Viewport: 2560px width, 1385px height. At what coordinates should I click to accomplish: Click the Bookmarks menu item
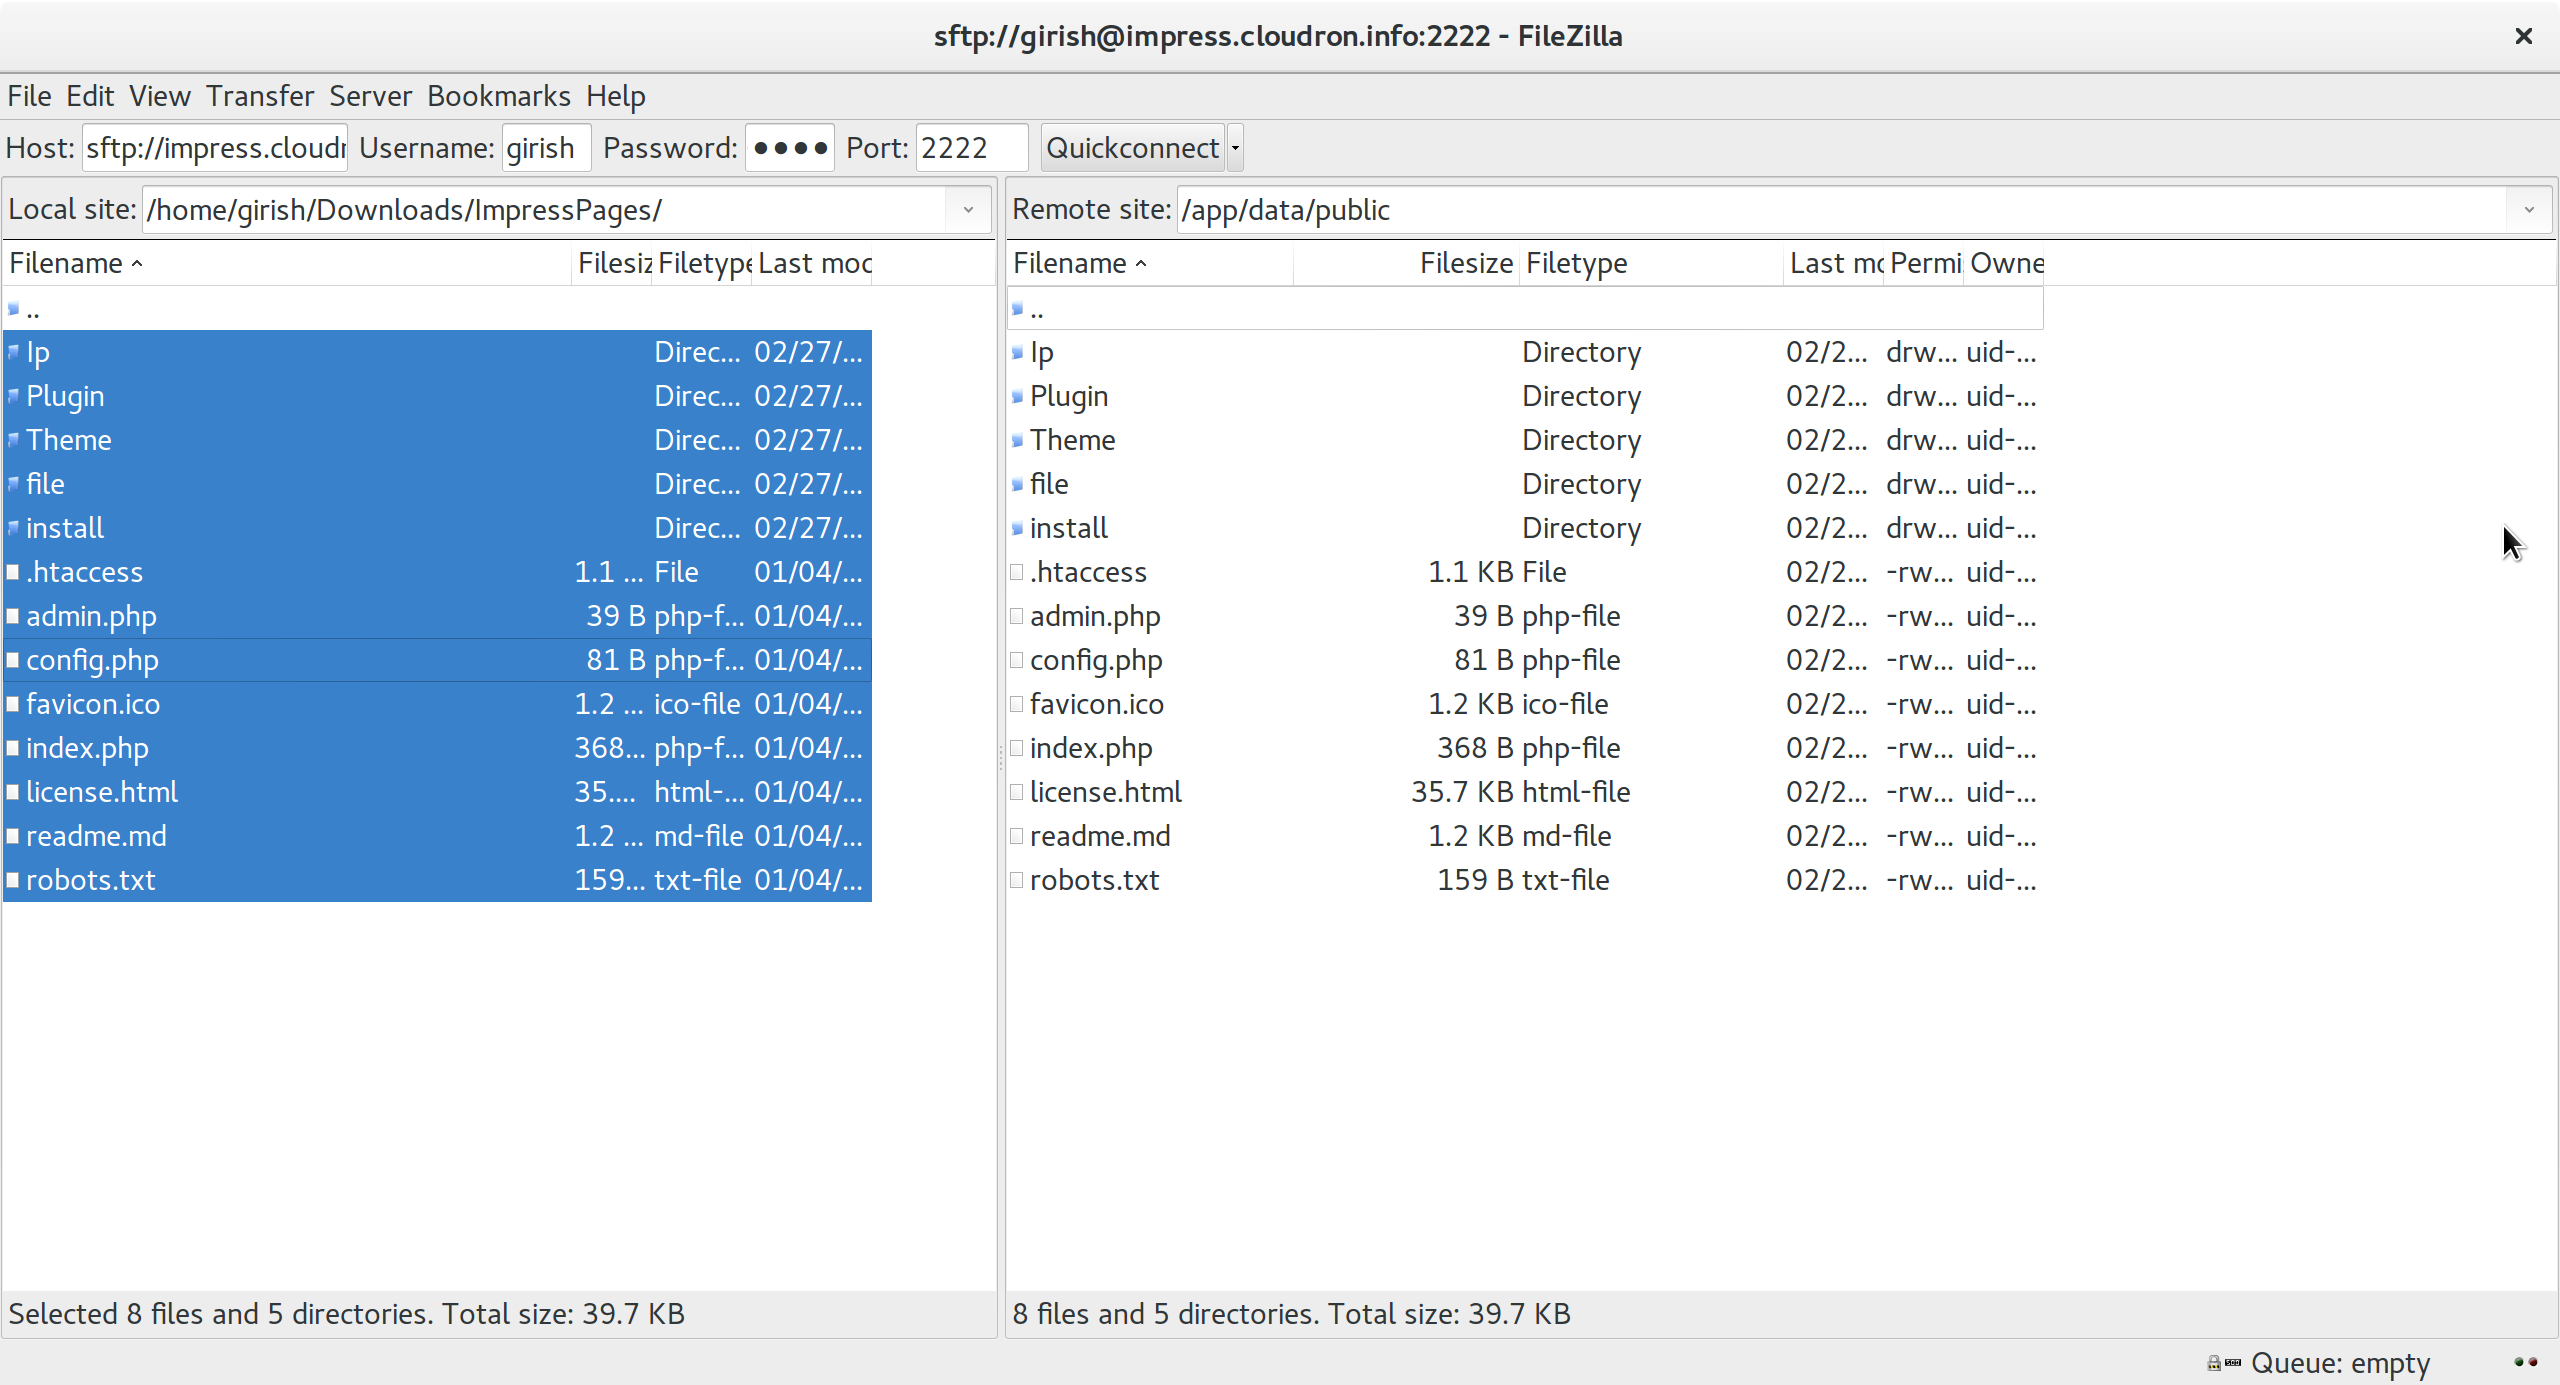pyautogui.click(x=501, y=96)
